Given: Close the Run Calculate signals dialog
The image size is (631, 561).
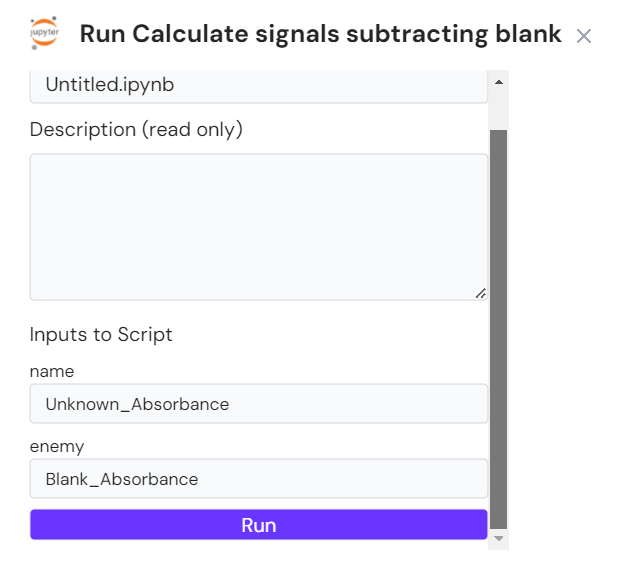Looking at the screenshot, I should click(584, 36).
